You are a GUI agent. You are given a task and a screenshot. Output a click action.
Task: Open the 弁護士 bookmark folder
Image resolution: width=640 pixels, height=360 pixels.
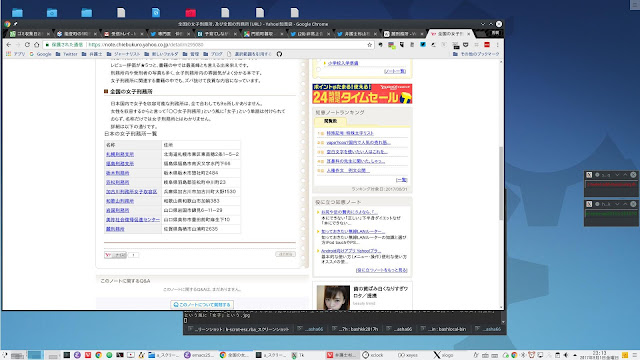(92, 54)
